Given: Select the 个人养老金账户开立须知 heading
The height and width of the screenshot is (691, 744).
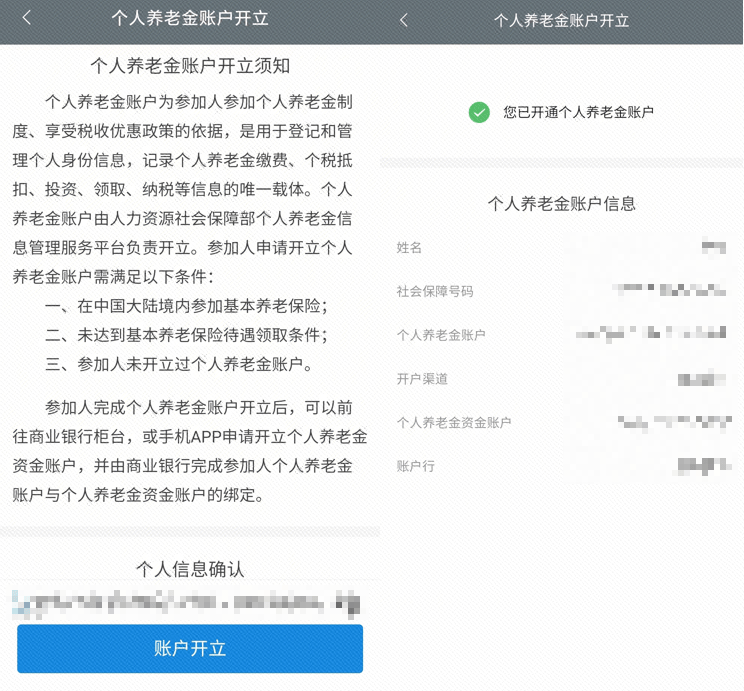Looking at the screenshot, I should click(x=190, y=67).
